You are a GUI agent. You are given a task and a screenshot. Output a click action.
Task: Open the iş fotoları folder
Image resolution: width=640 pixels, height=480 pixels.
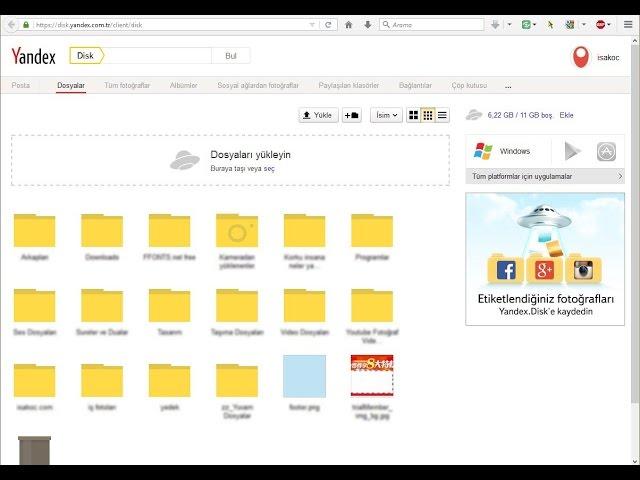102,380
